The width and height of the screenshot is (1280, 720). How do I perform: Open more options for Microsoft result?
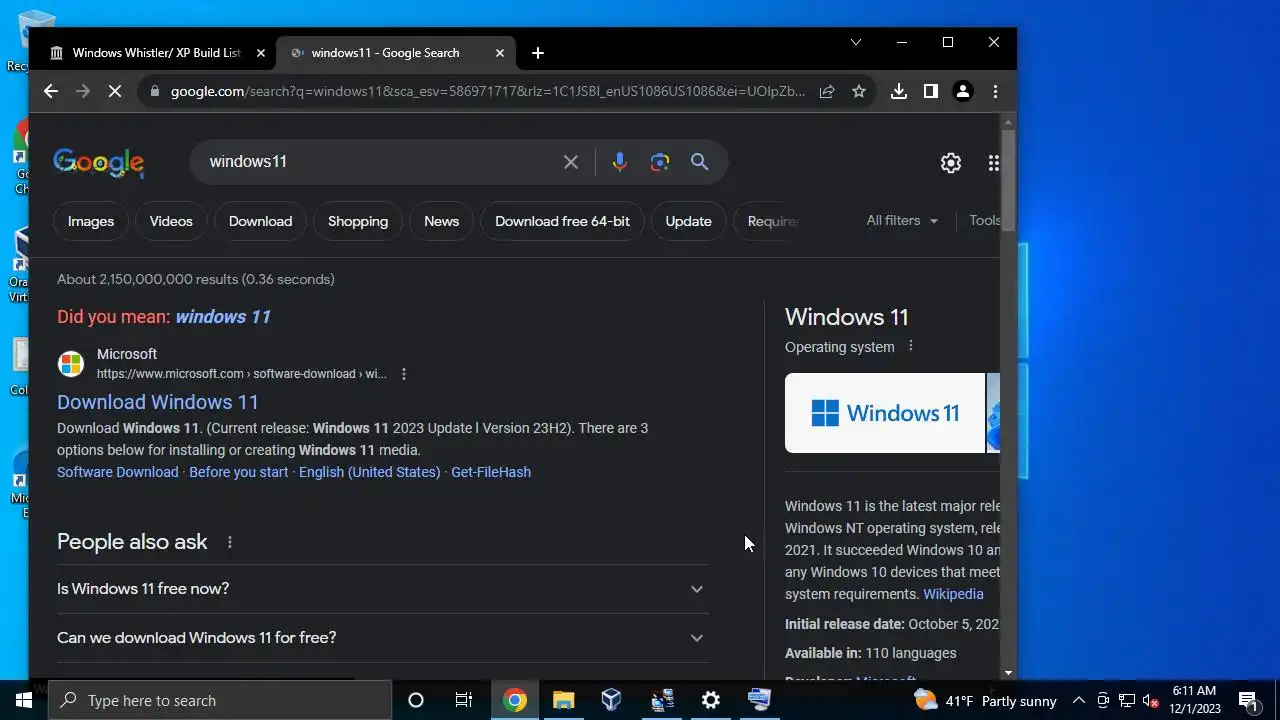click(x=404, y=374)
